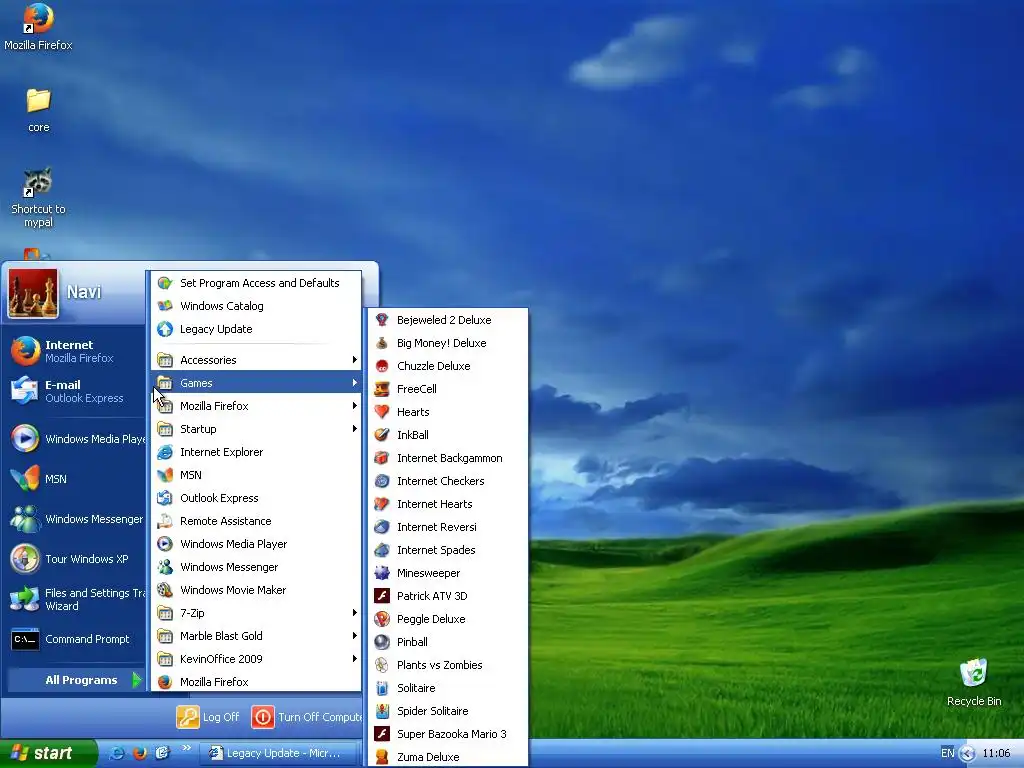The image size is (1024, 768).
Task: Open Files and Settings Transfer Wizard
Action: [74, 599]
